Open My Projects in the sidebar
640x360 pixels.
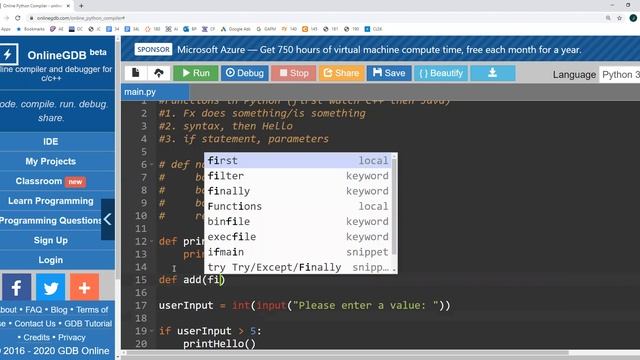point(51,161)
